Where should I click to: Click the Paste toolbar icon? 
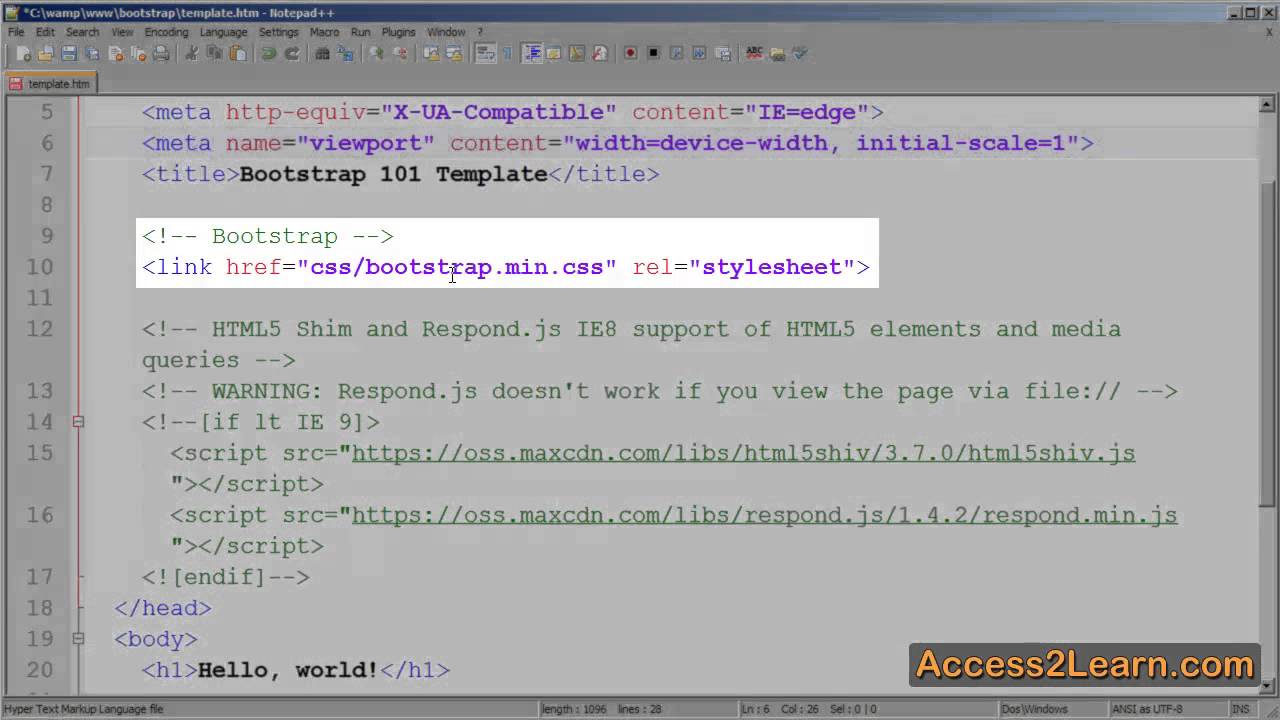click(237, 53)
